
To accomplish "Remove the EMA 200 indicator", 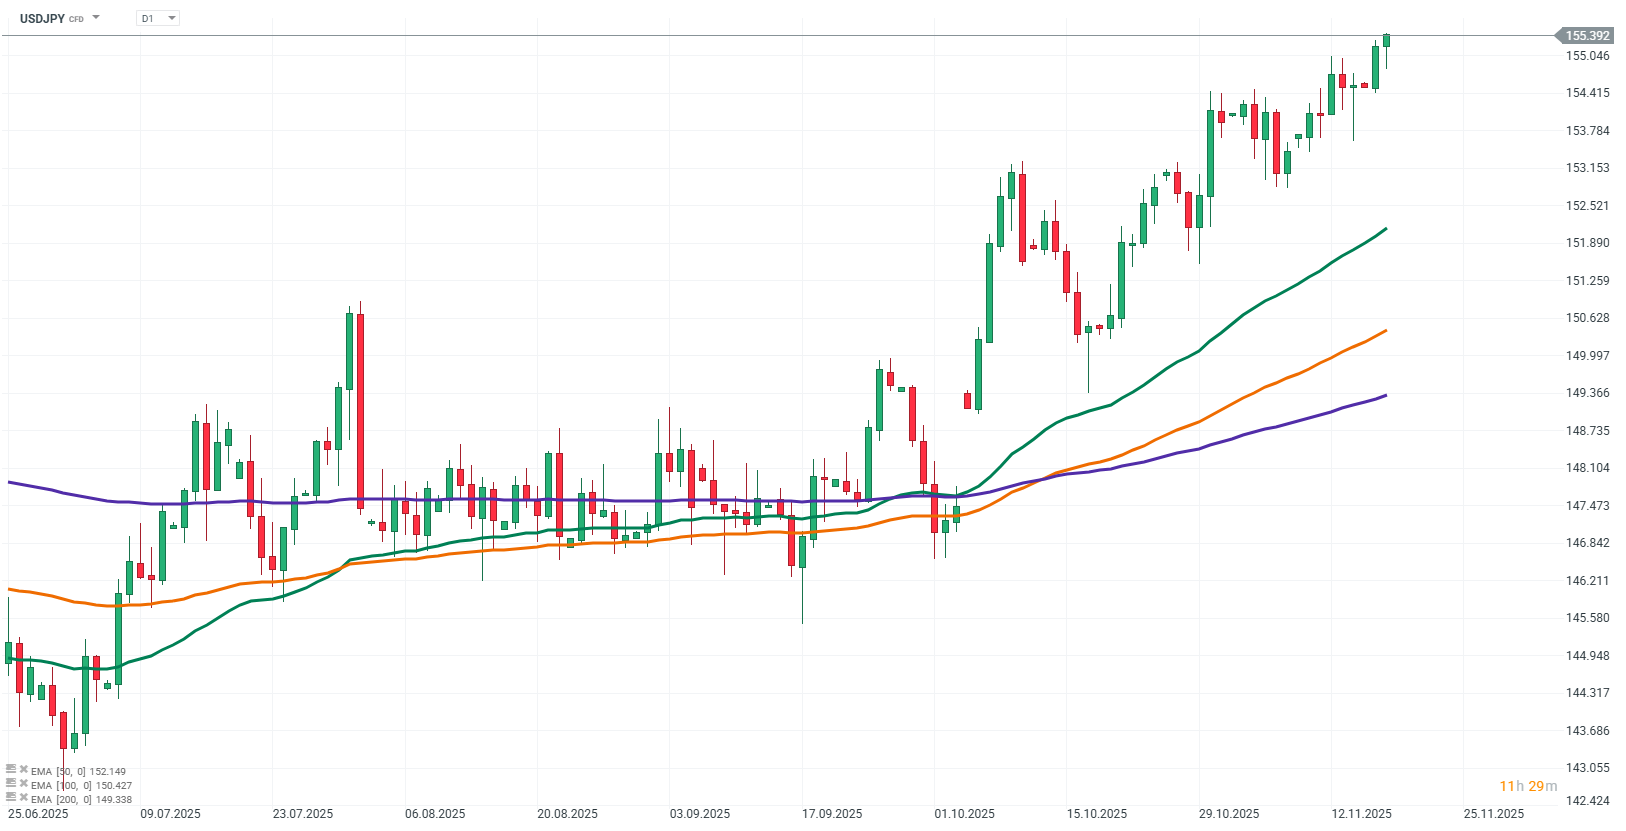I will [23, 798].
